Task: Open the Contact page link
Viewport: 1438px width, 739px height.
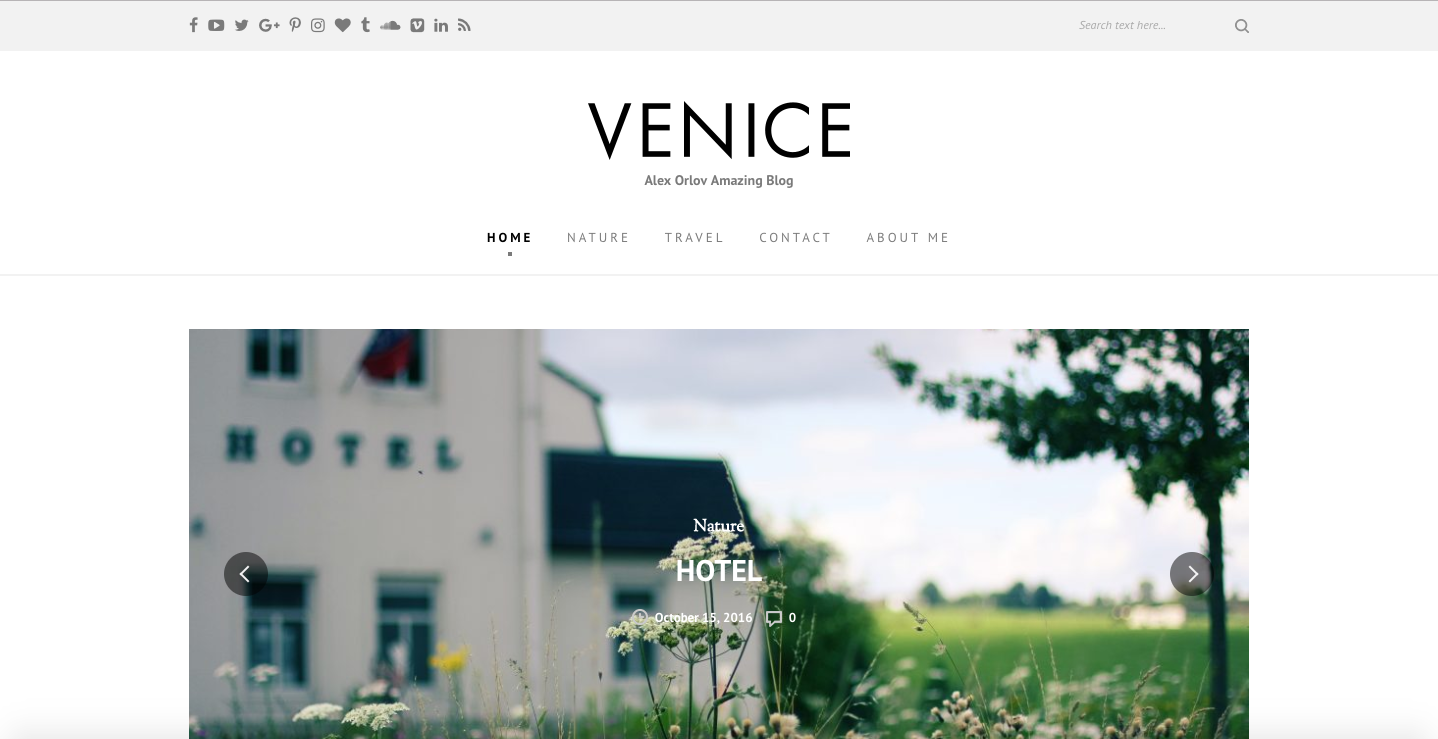Action: pos(795,238)
